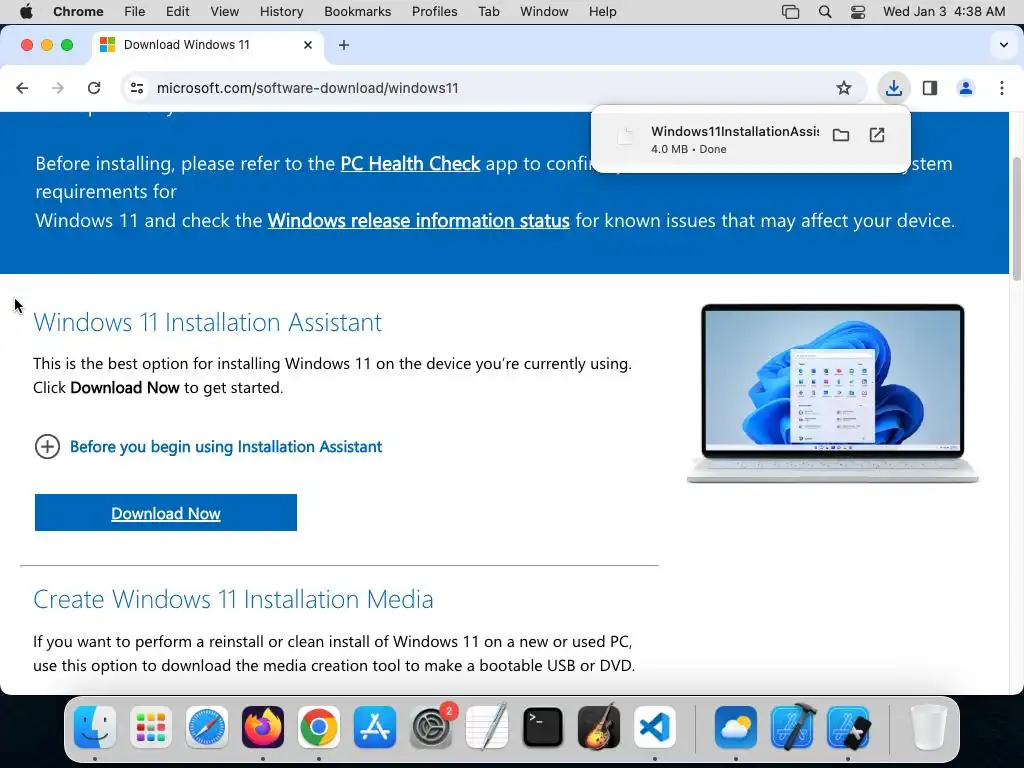This screenshot has width=1024, height=768.
Task: Close the Download Windows 11 tab
Action: point(308,45)
